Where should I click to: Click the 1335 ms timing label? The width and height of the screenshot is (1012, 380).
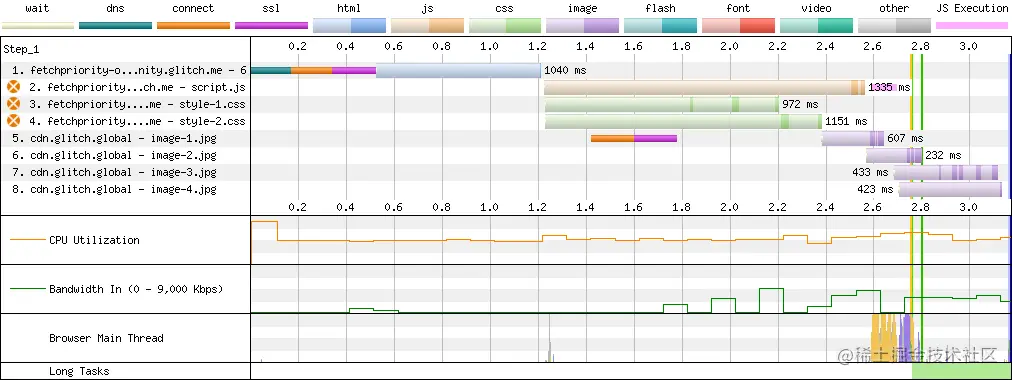[x=889, y=87]
